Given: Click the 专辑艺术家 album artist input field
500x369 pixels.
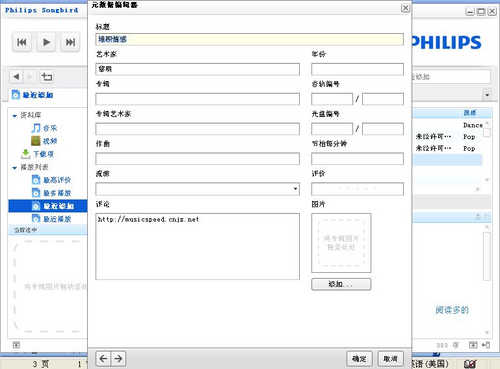Looking at the screenshot, I should [x=197, y=129].
